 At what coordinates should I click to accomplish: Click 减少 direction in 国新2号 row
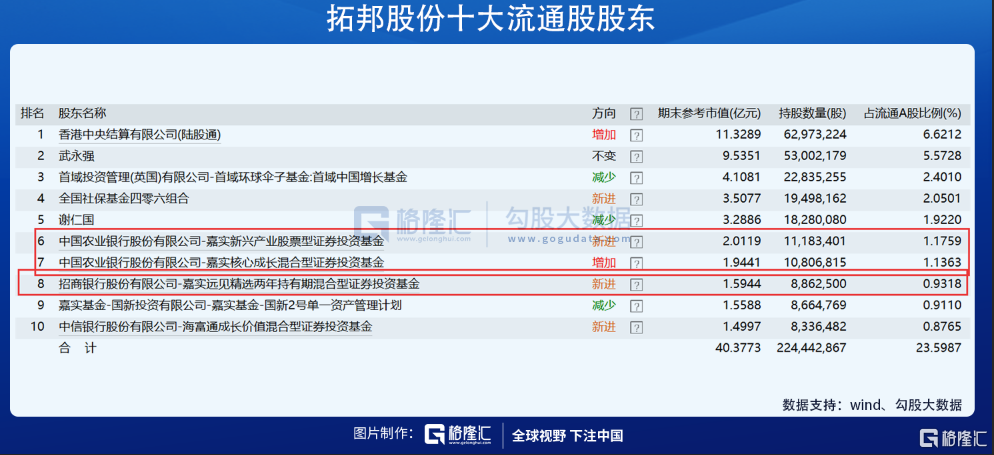[604, 305]
